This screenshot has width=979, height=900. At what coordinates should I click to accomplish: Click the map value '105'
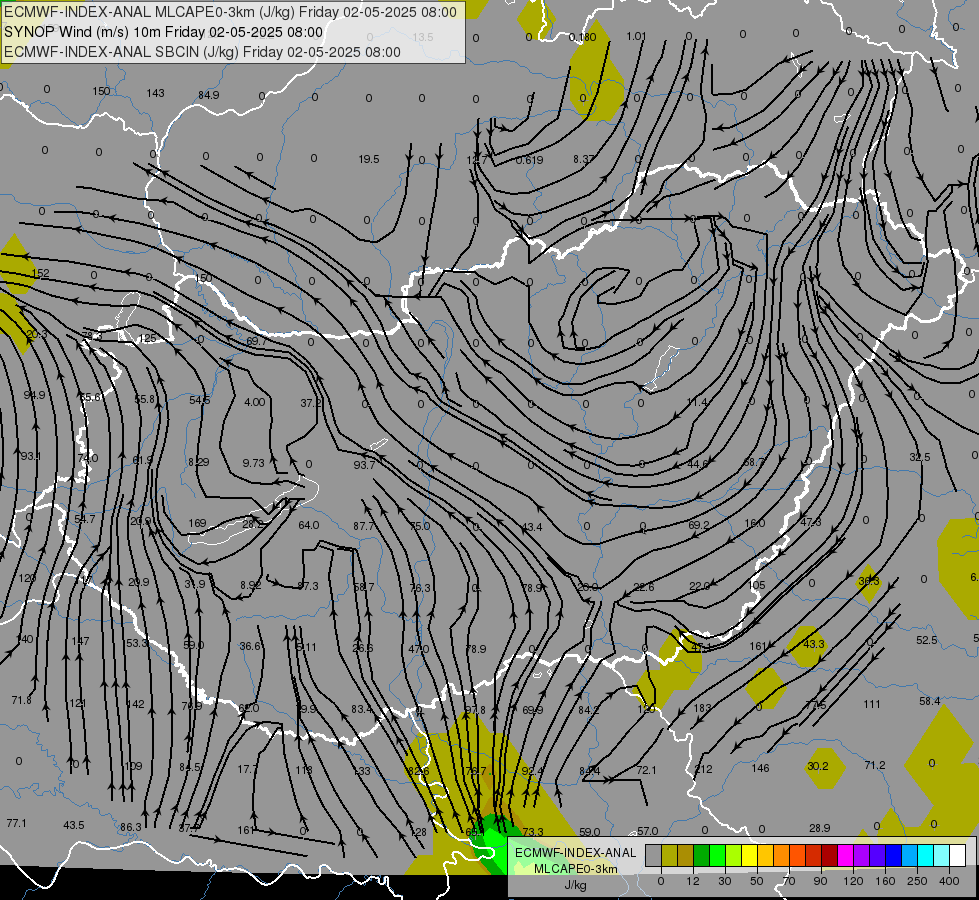(757, 586)
